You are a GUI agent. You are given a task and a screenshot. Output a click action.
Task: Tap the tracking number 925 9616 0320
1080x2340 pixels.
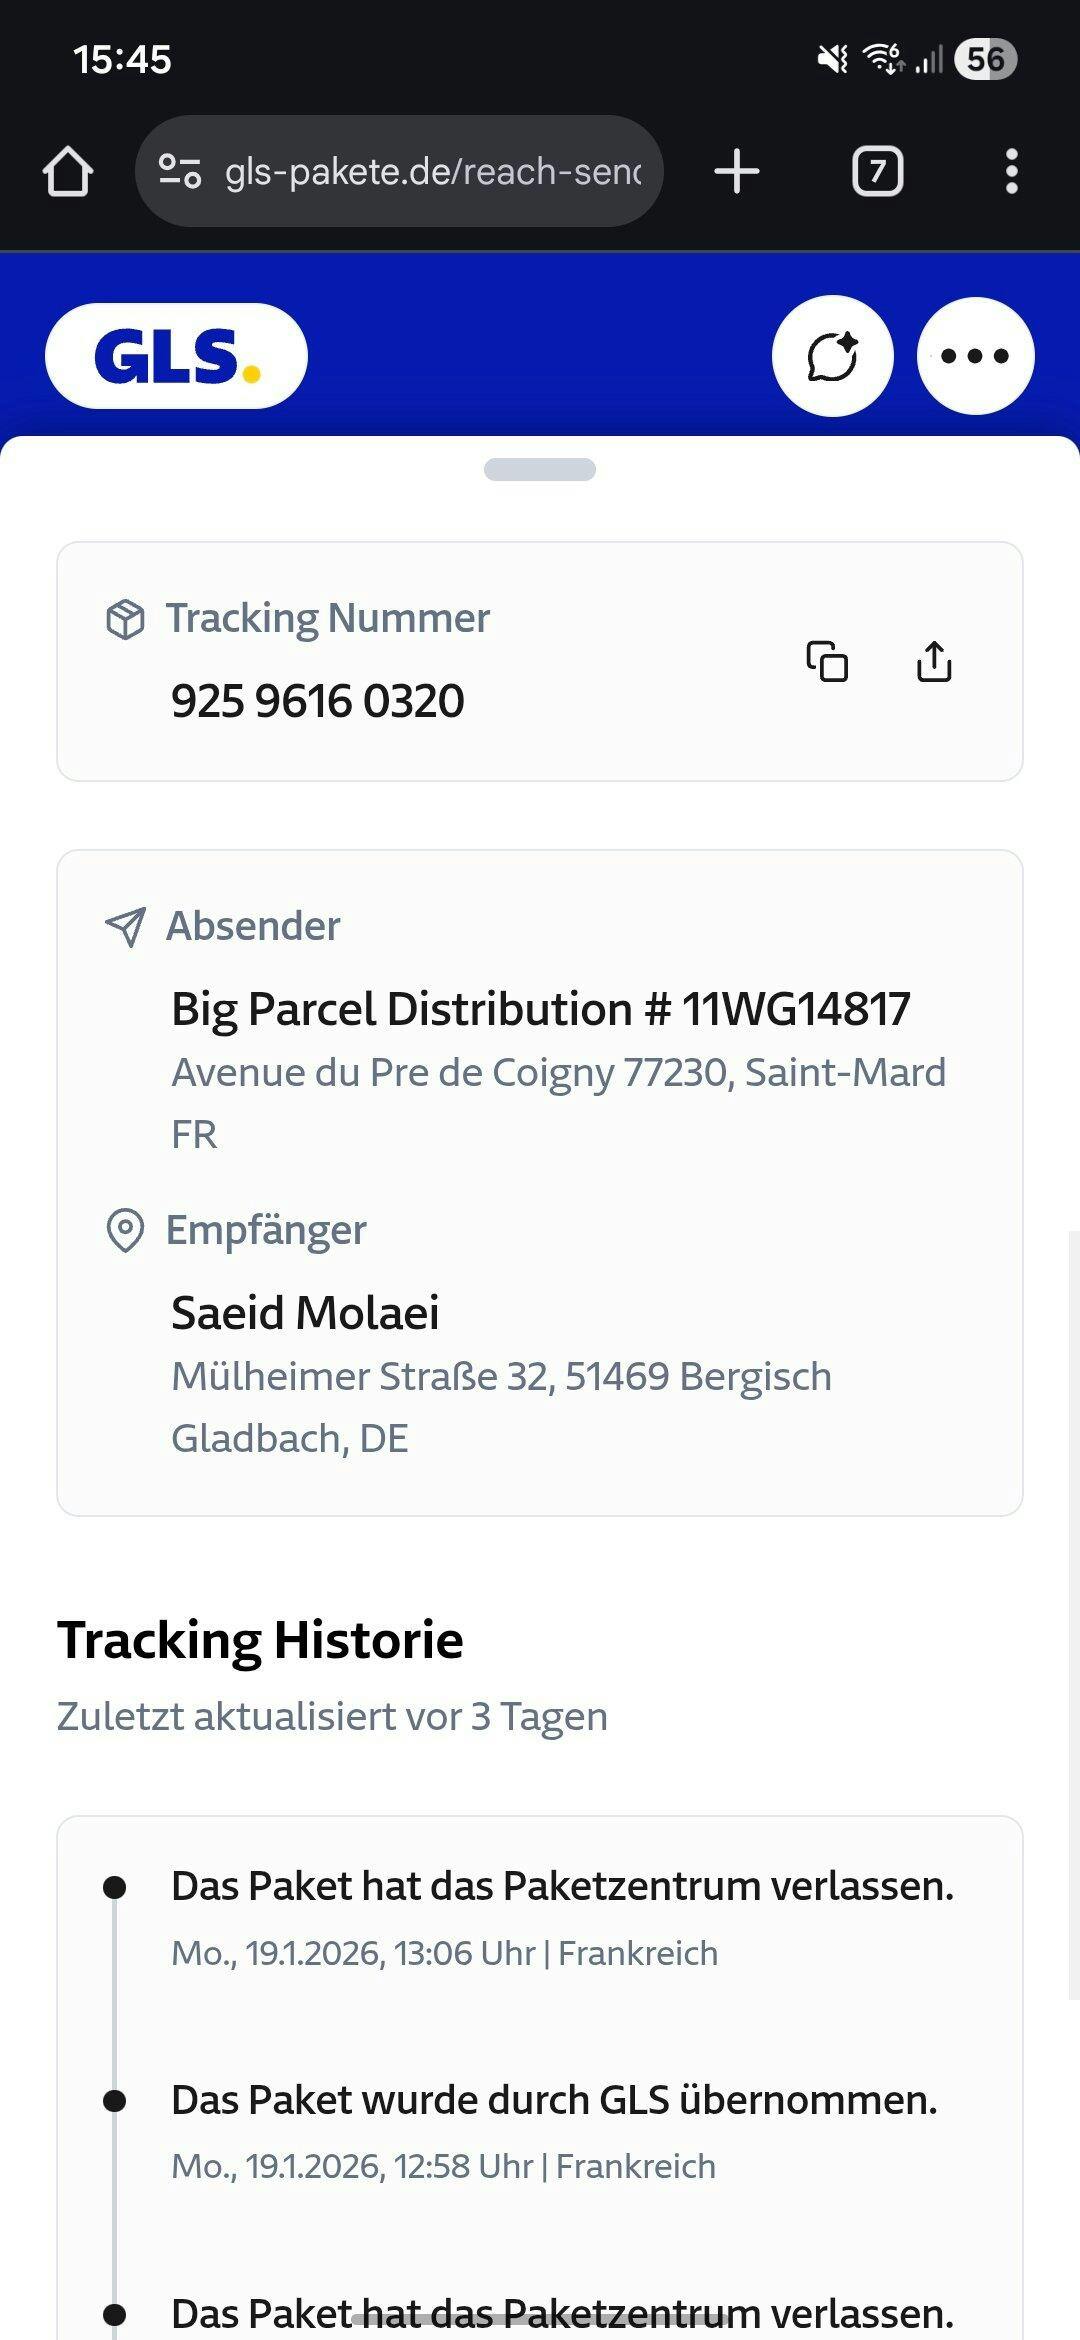[x=317, y=700]
